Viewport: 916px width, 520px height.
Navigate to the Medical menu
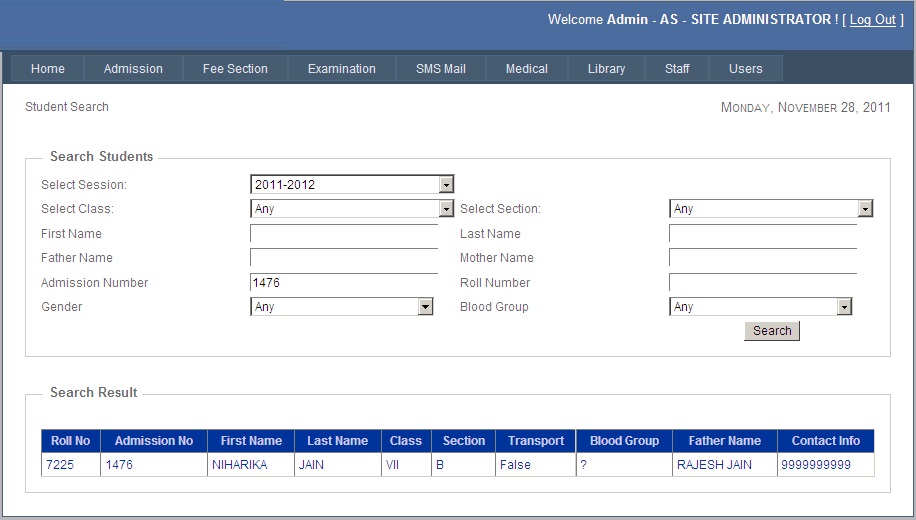tap(527, 69)
